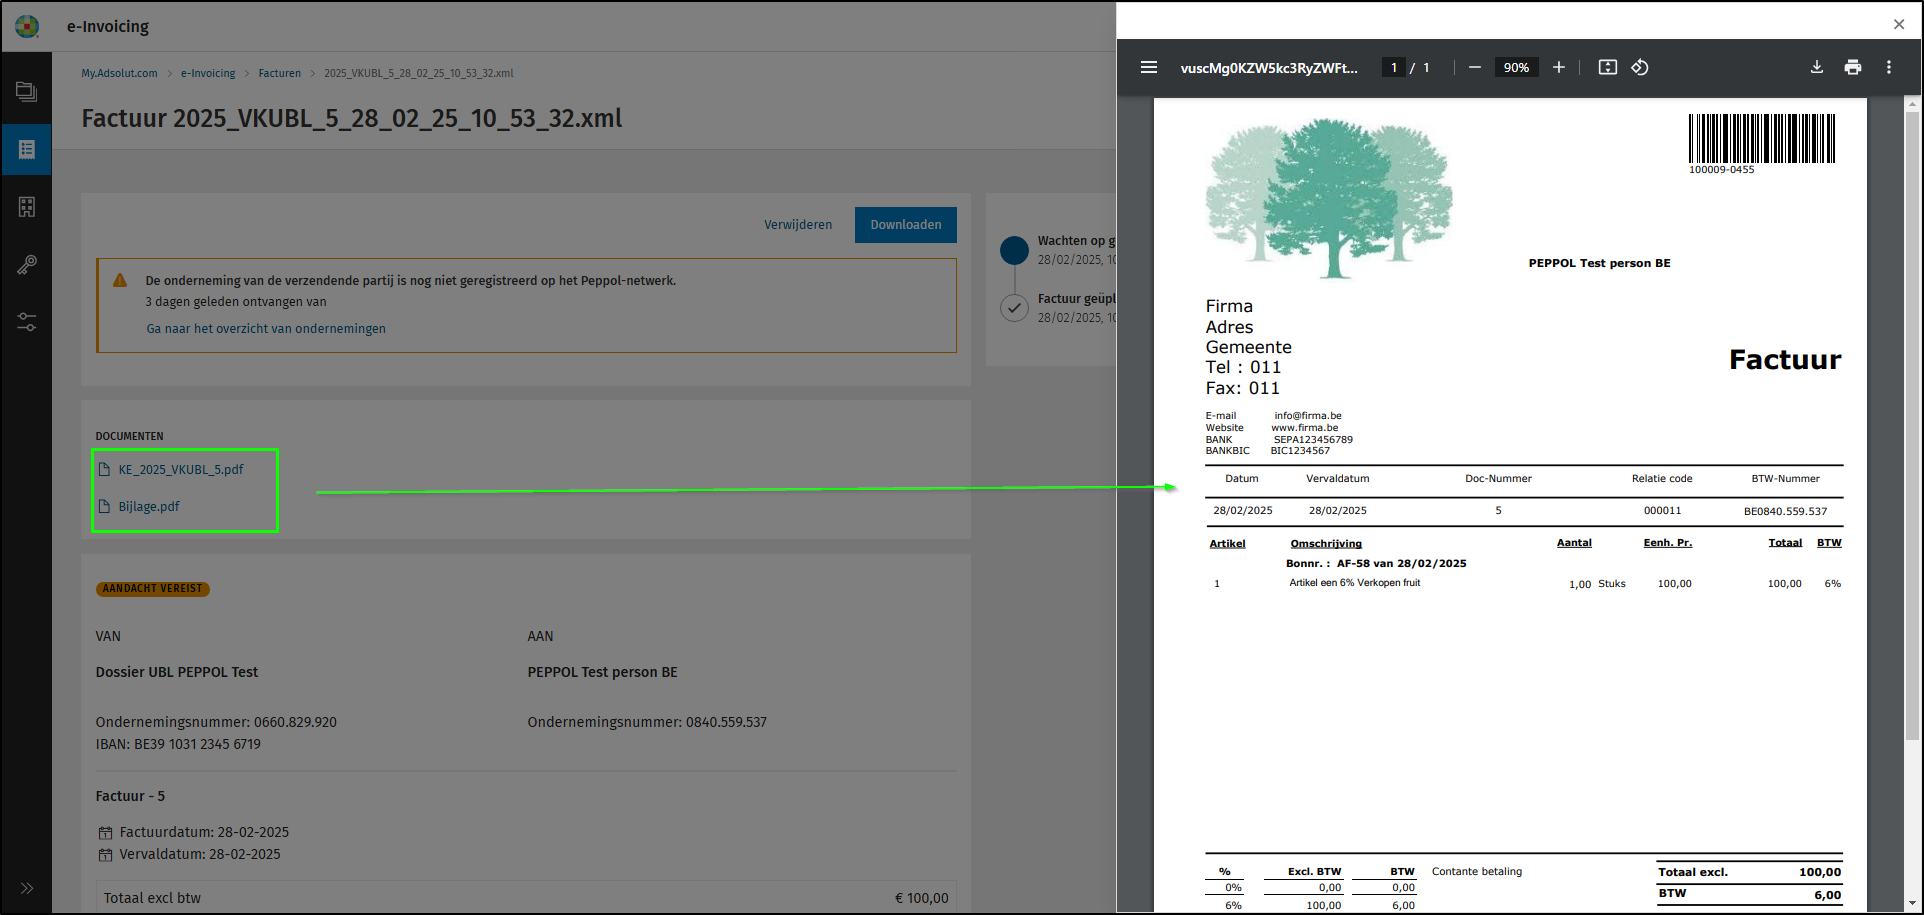Open the key icon sidebar section
Screen dimensions: 1924x915
(x=27, y=264)
